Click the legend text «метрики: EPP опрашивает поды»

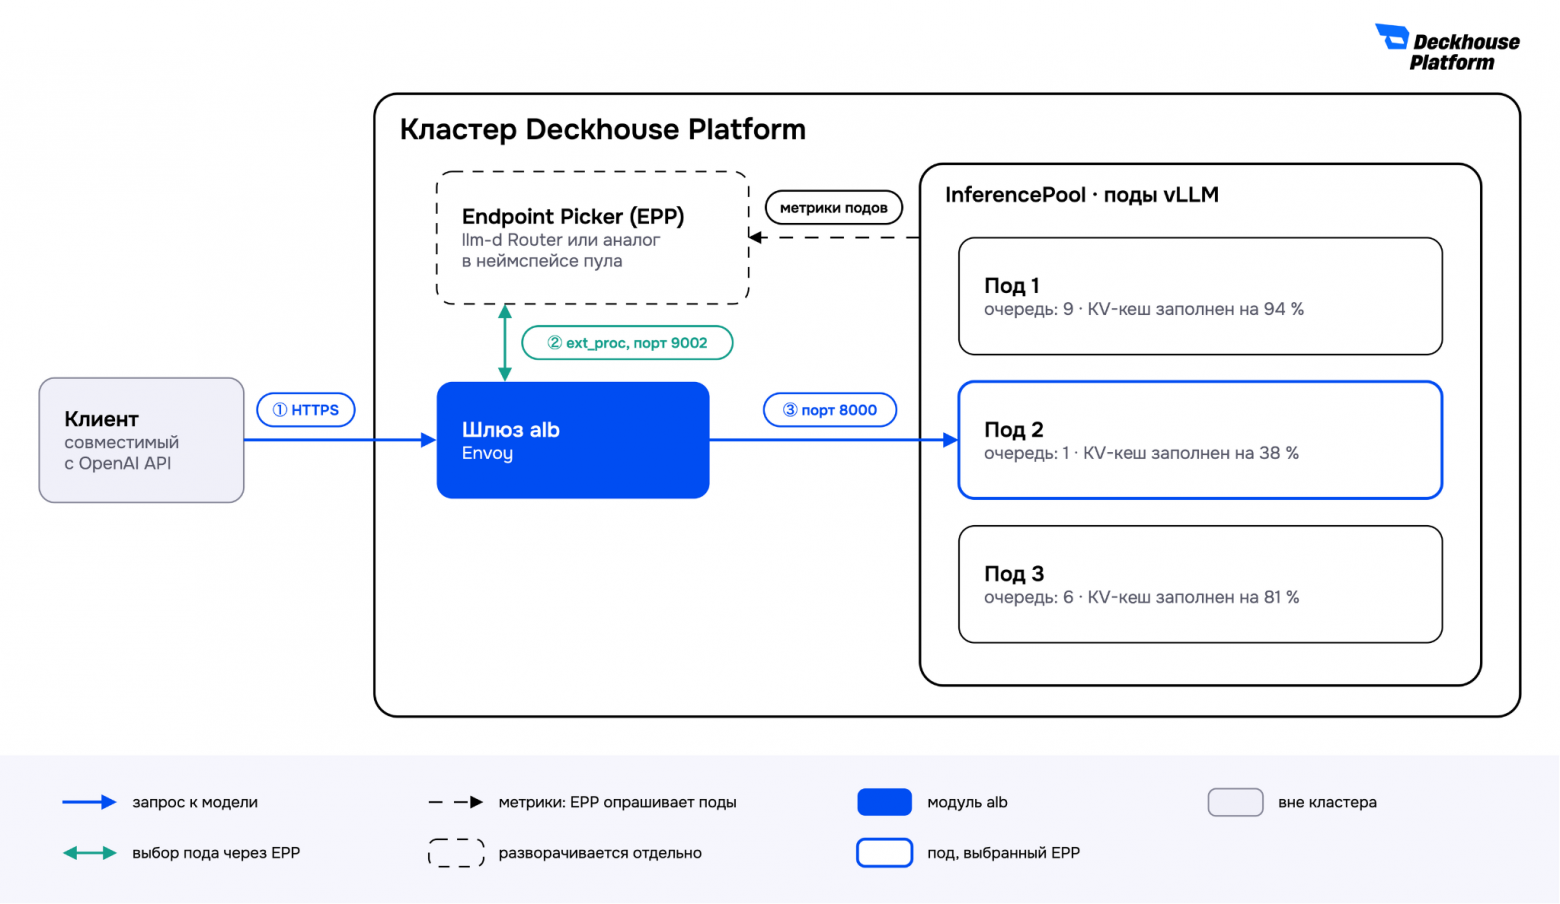pos(617,802)
